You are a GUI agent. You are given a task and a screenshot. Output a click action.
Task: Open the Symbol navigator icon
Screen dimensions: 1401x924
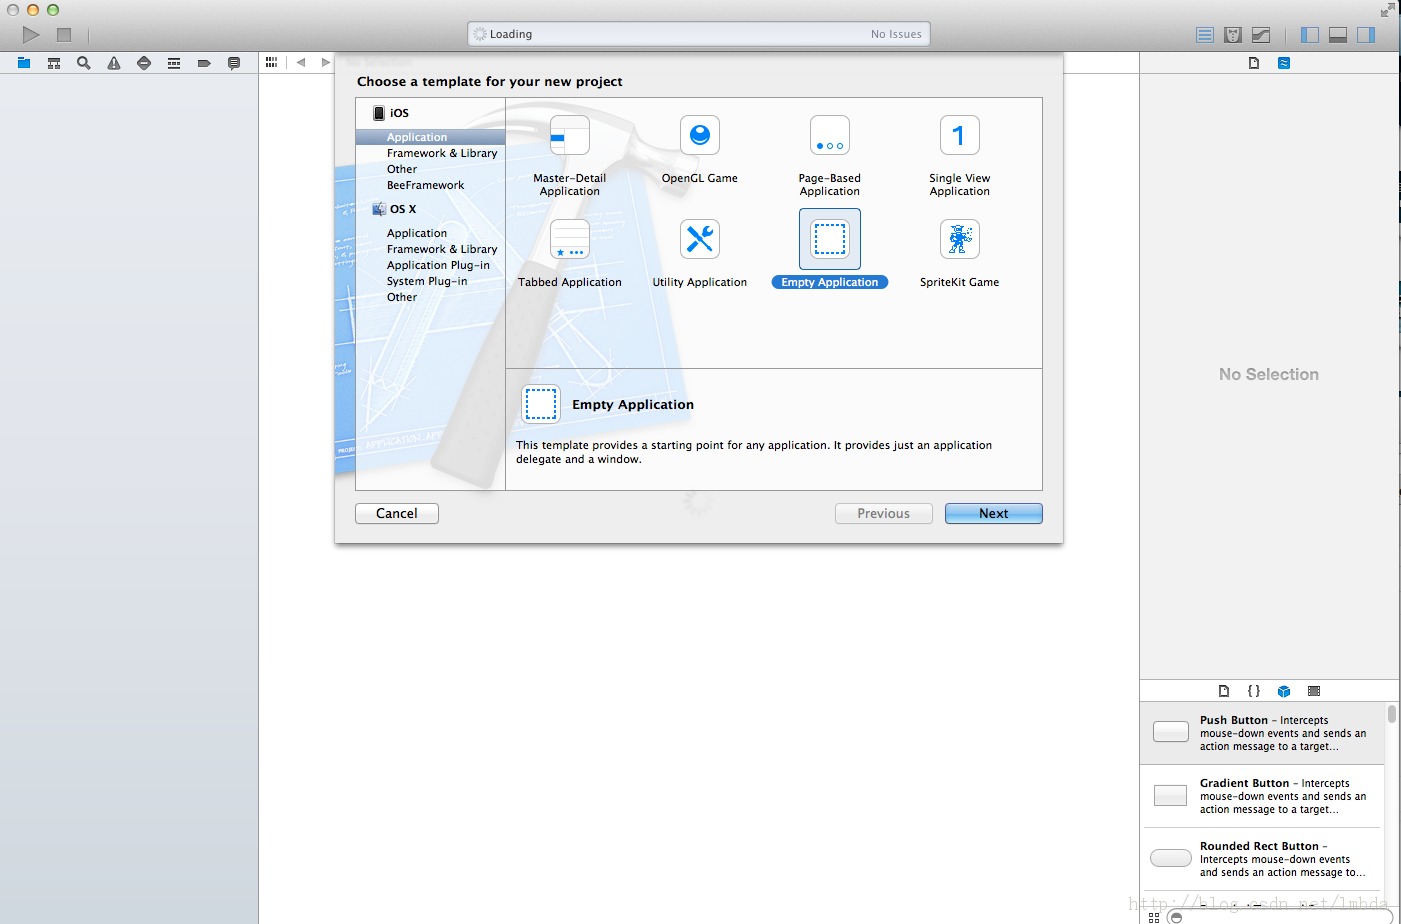54,63
